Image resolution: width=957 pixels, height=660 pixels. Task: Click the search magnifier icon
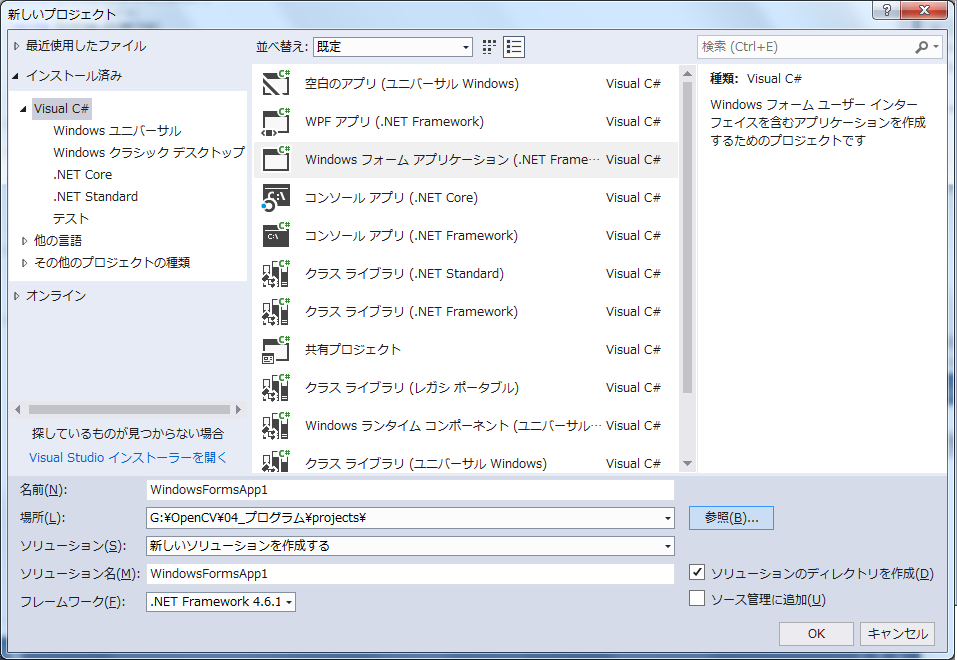[x=921, y=47]
